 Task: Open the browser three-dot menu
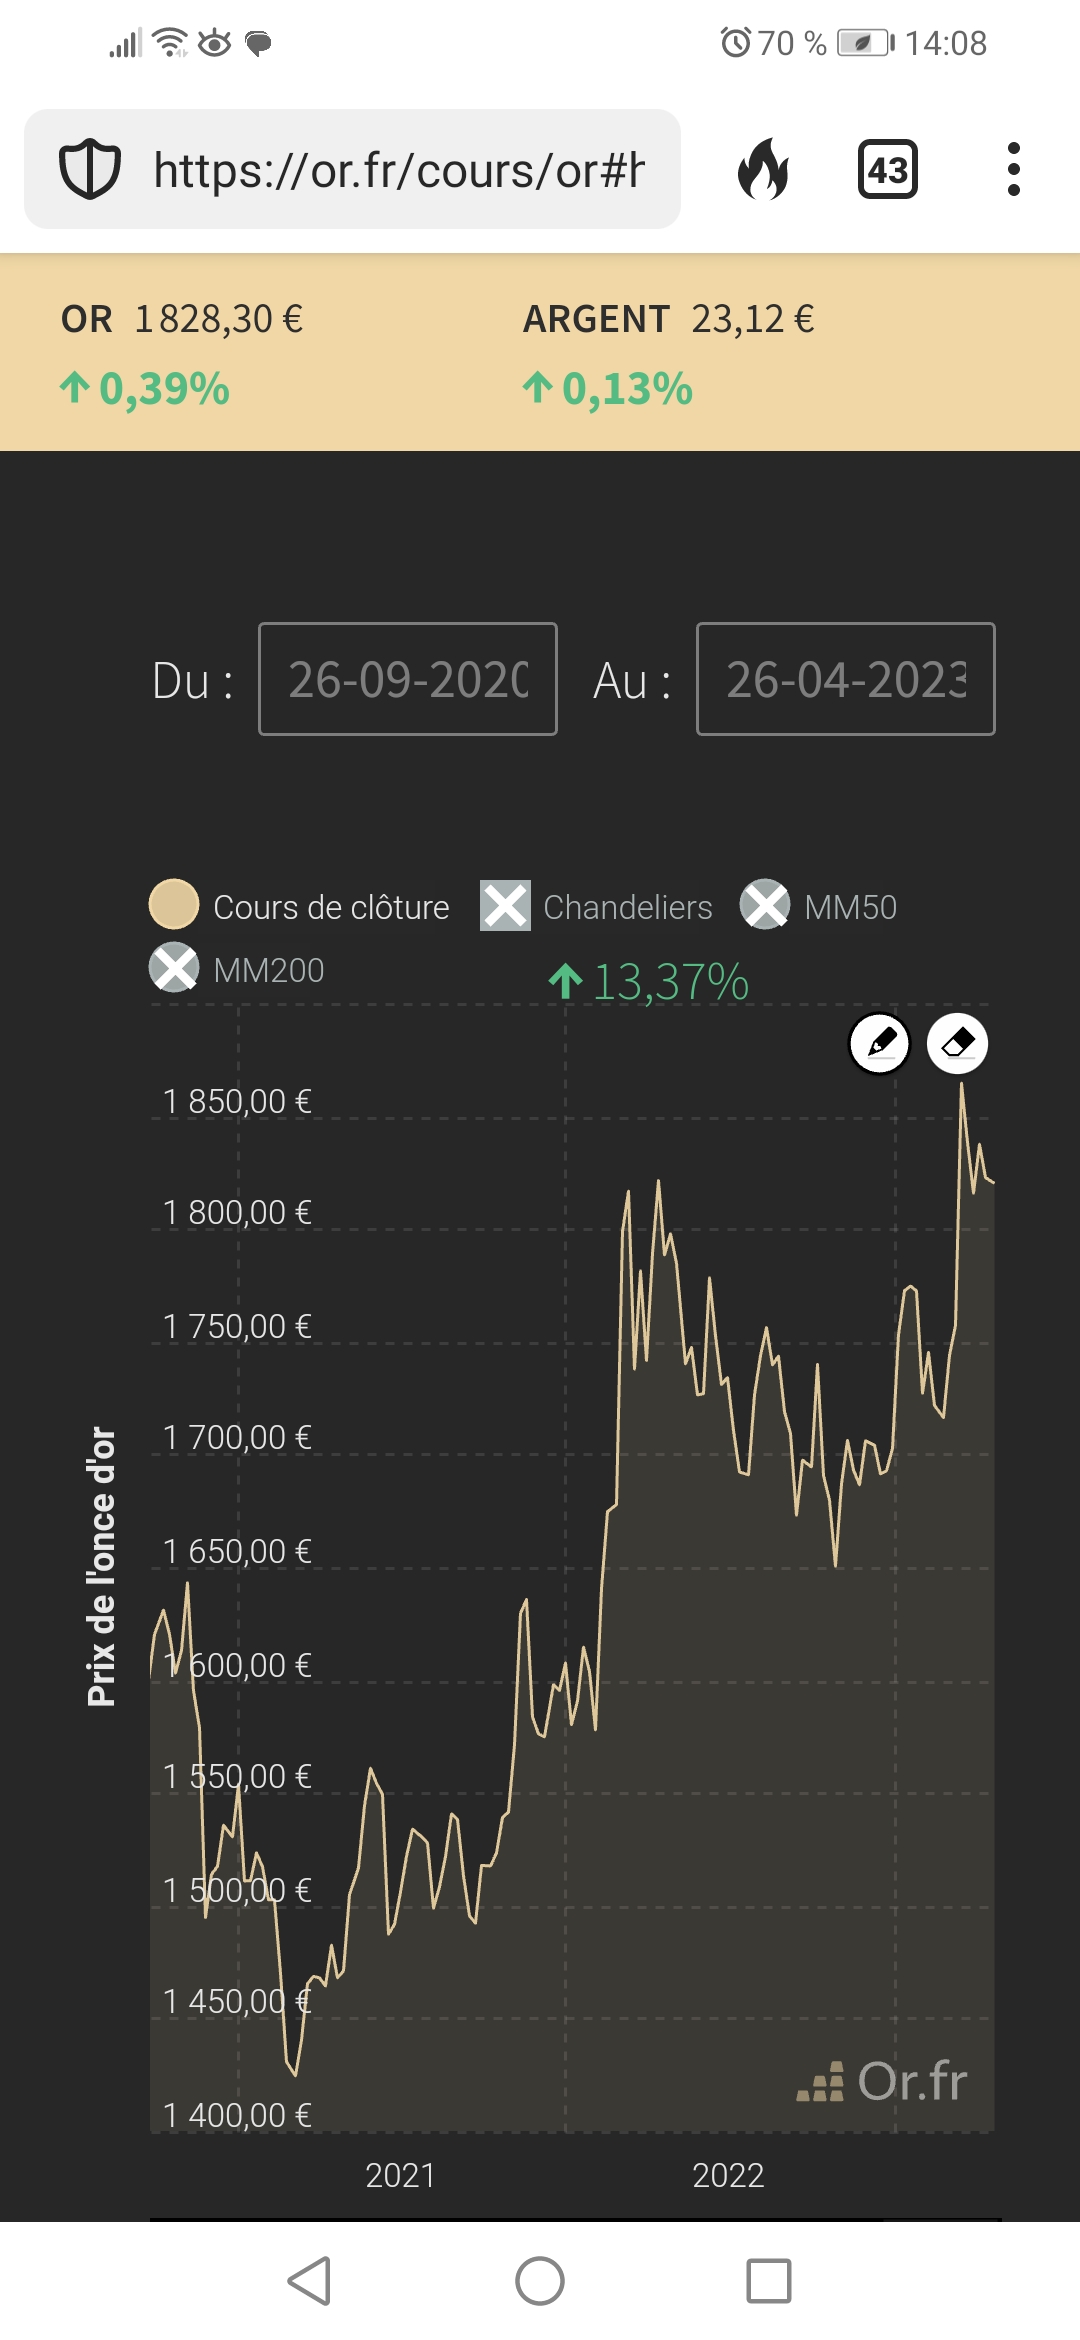[x=1014, y=169]
